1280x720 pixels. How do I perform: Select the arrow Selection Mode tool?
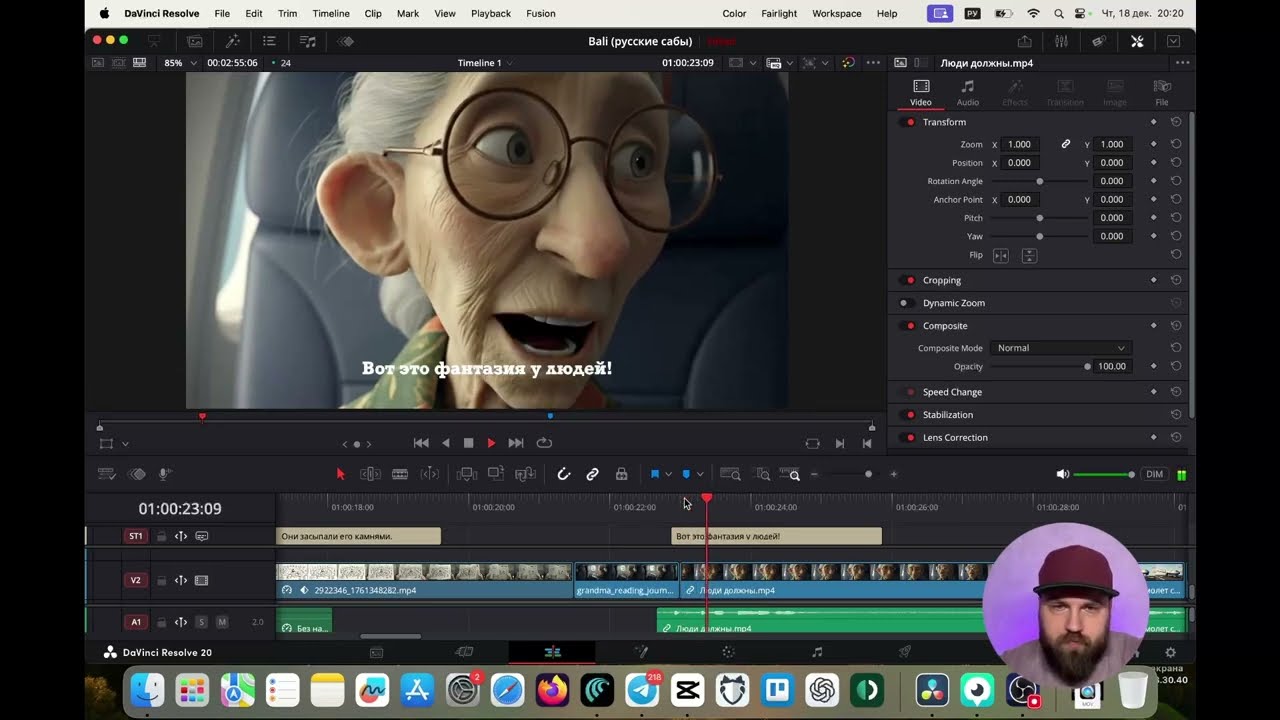(340, 474)
